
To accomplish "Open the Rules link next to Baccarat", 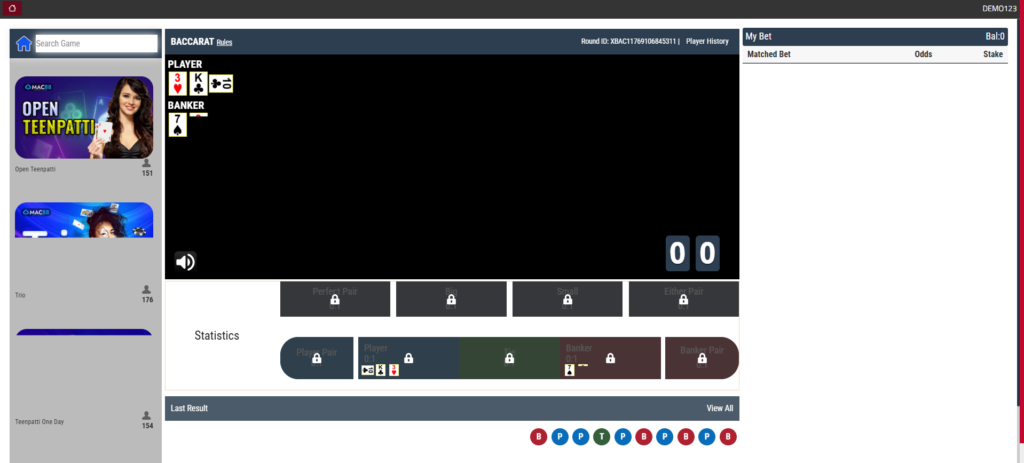I will click(225, 42).
